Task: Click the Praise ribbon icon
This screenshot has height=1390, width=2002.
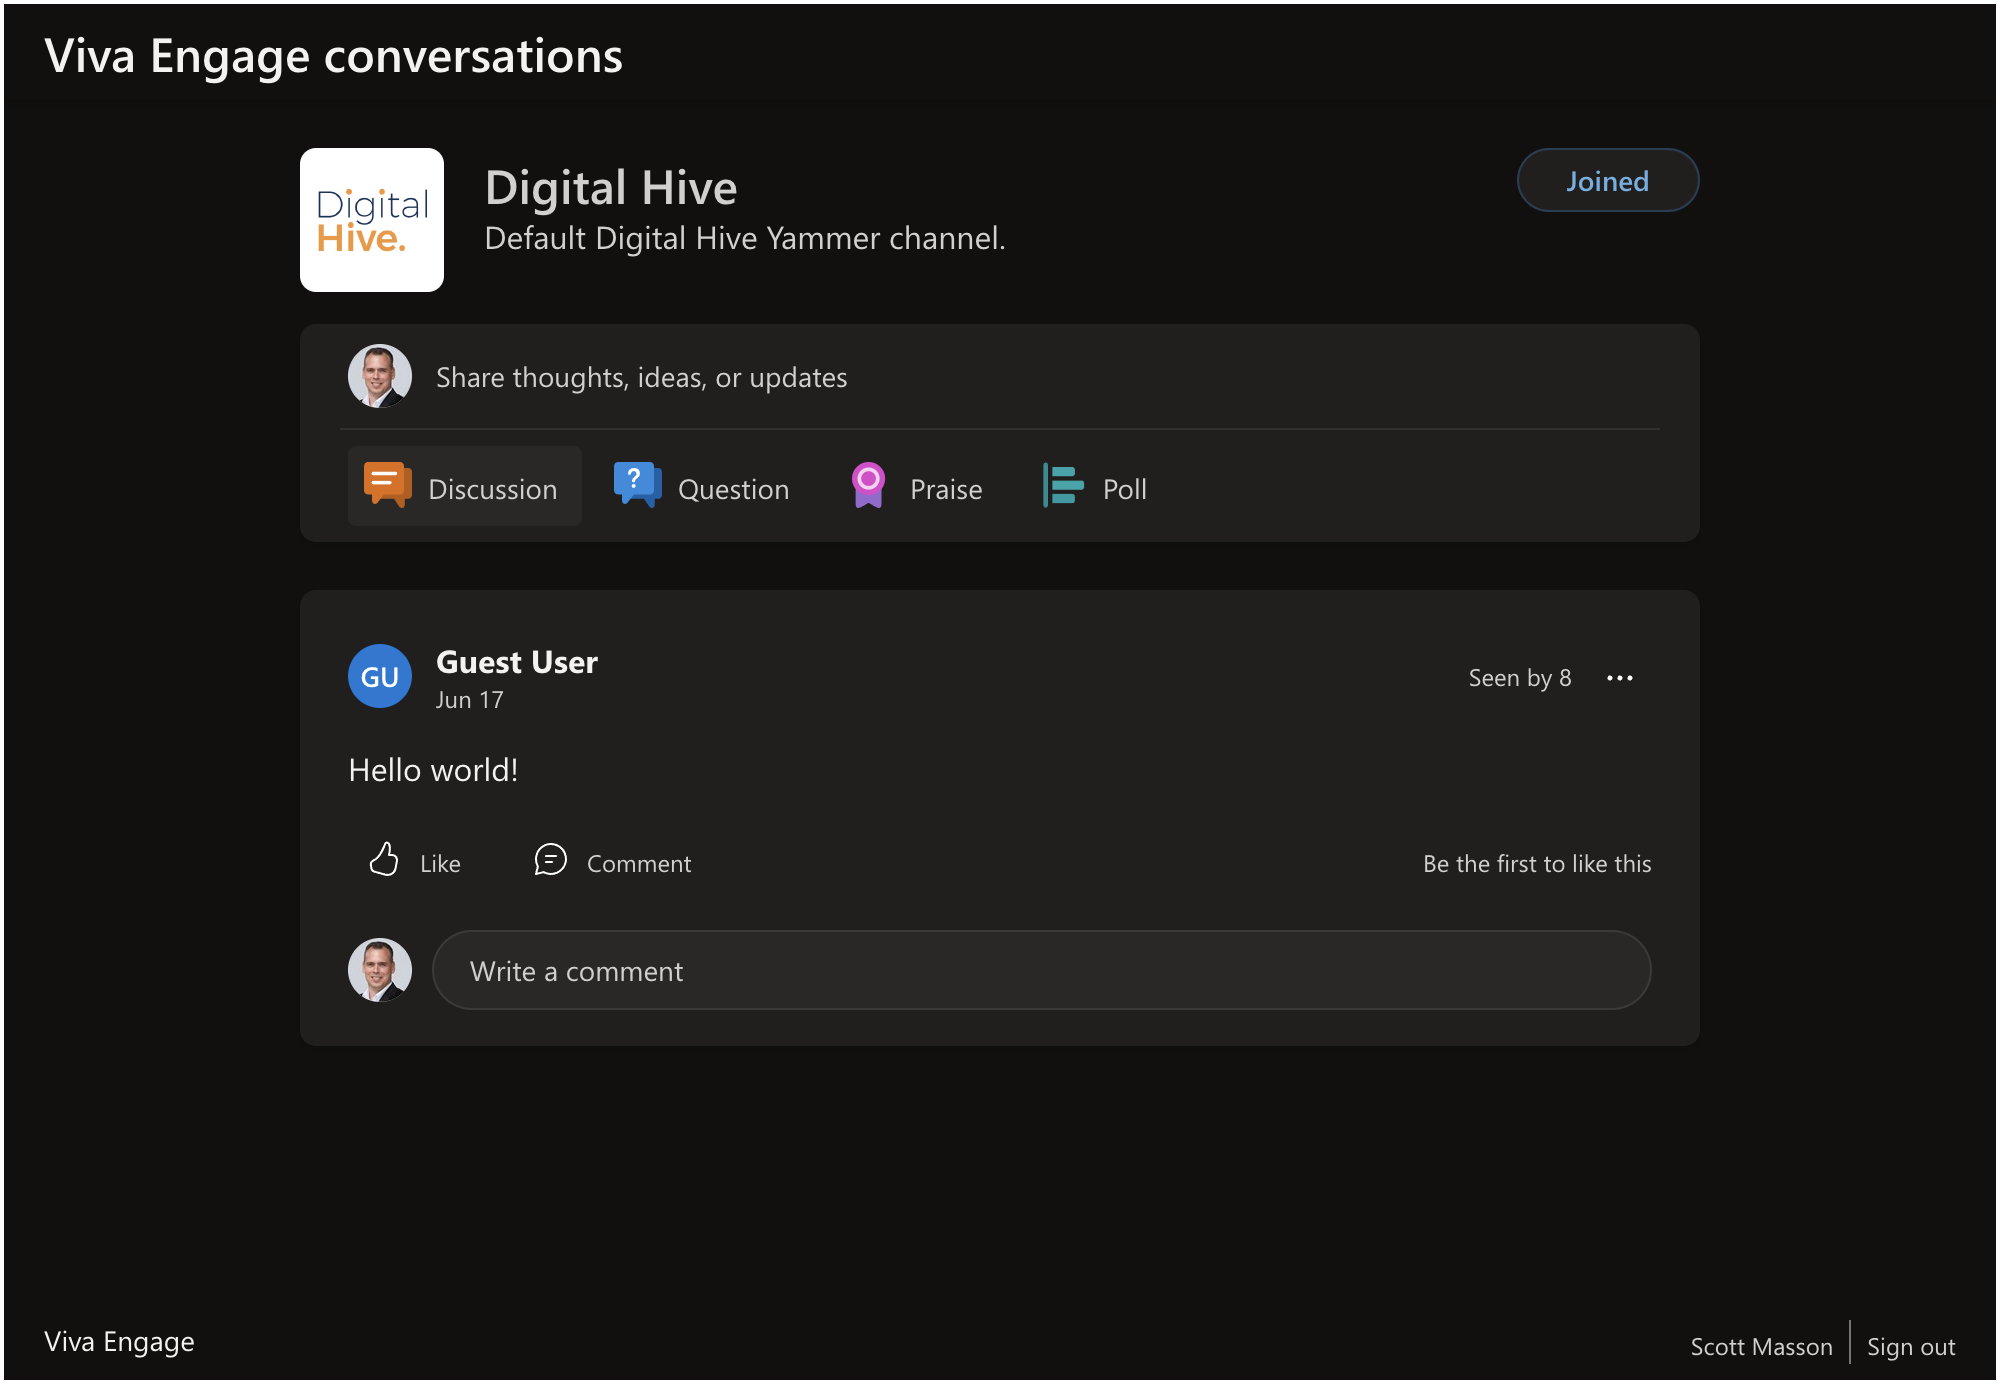Action: click(868, 485)
